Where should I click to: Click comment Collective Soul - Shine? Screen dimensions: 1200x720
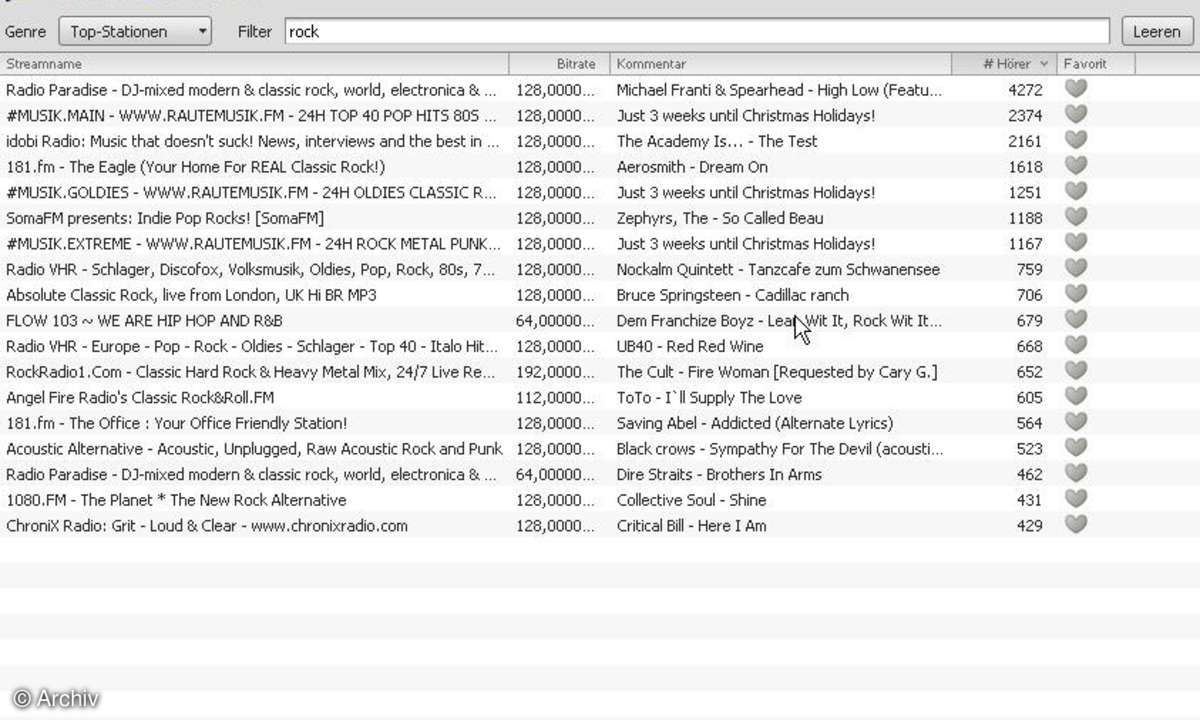point(691,500)
